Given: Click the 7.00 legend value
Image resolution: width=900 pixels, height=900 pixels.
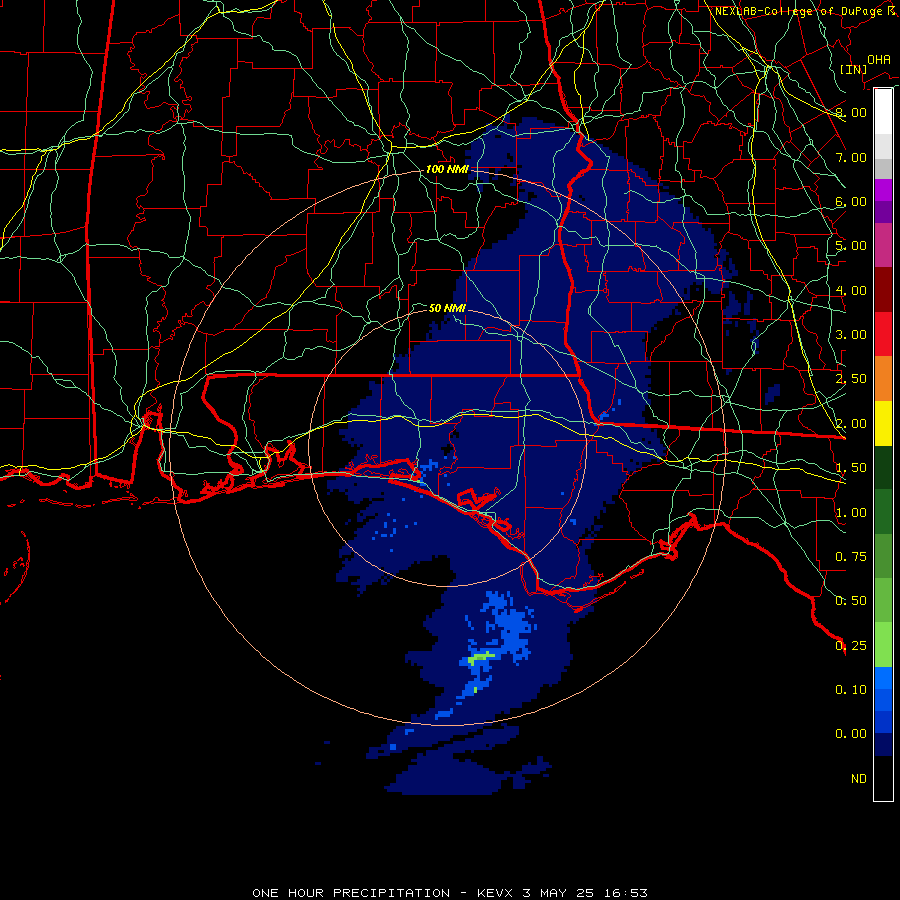Looking at the screenshot, I should (851, 157).
